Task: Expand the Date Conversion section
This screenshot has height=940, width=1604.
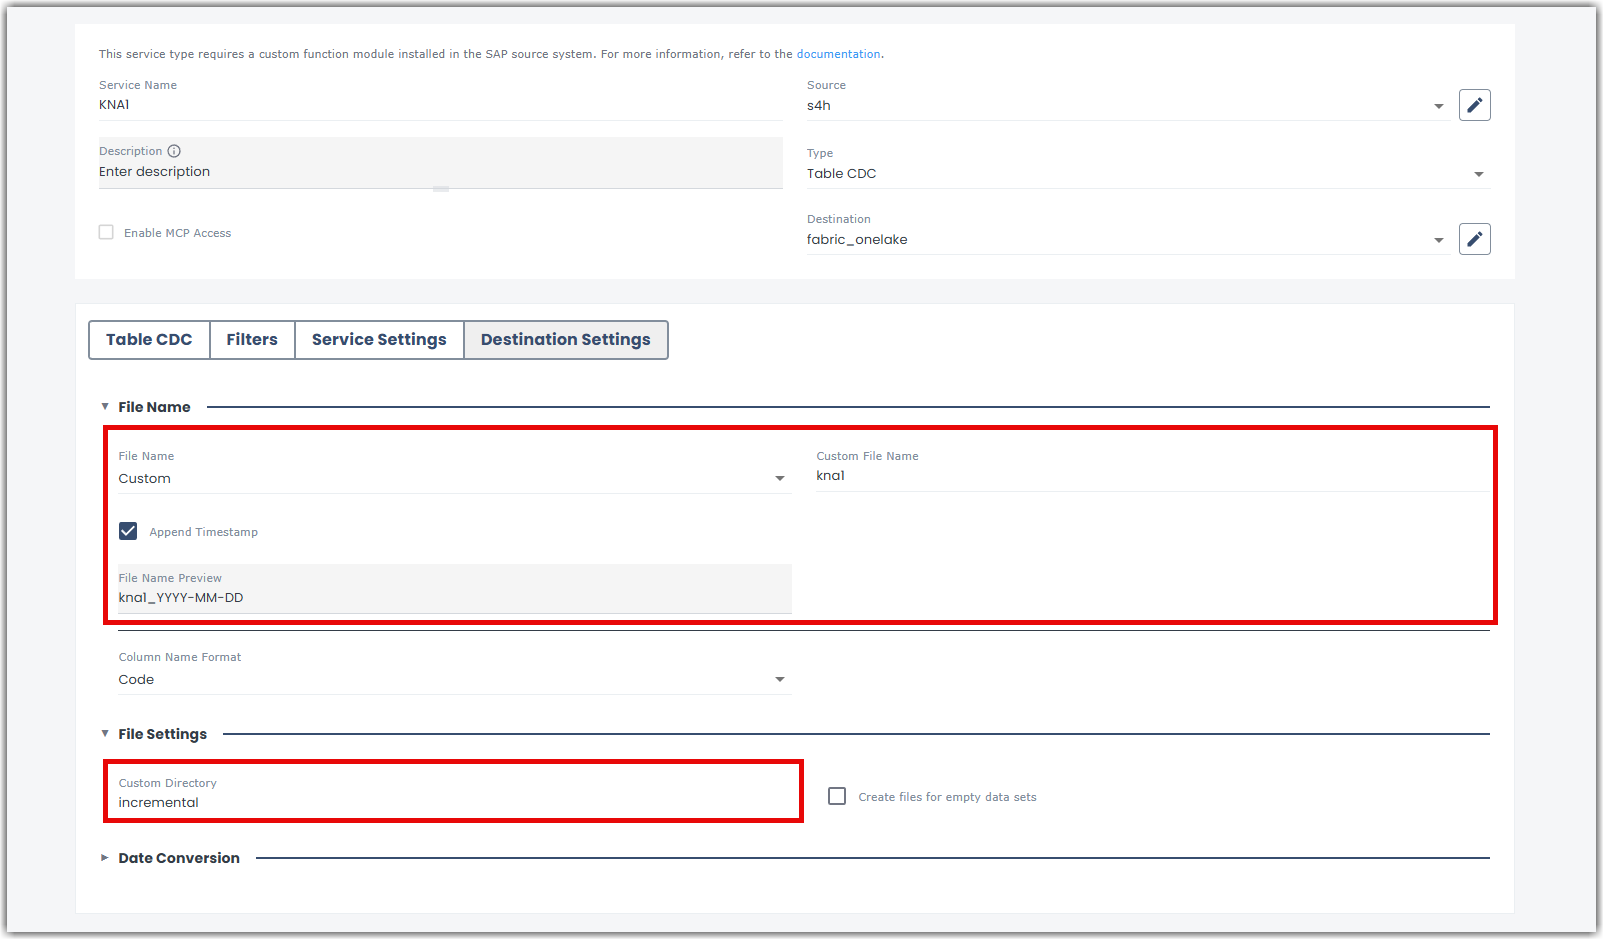Action: (105, 858)
